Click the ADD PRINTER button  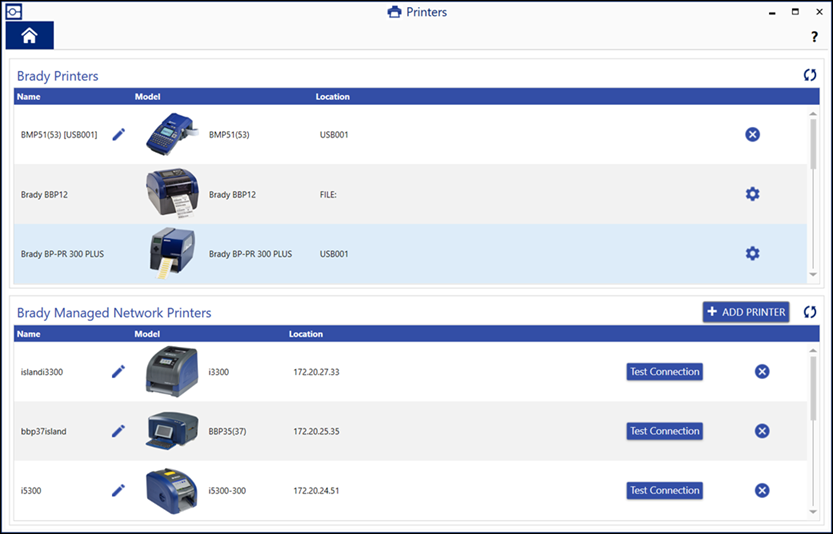(746, 312)
